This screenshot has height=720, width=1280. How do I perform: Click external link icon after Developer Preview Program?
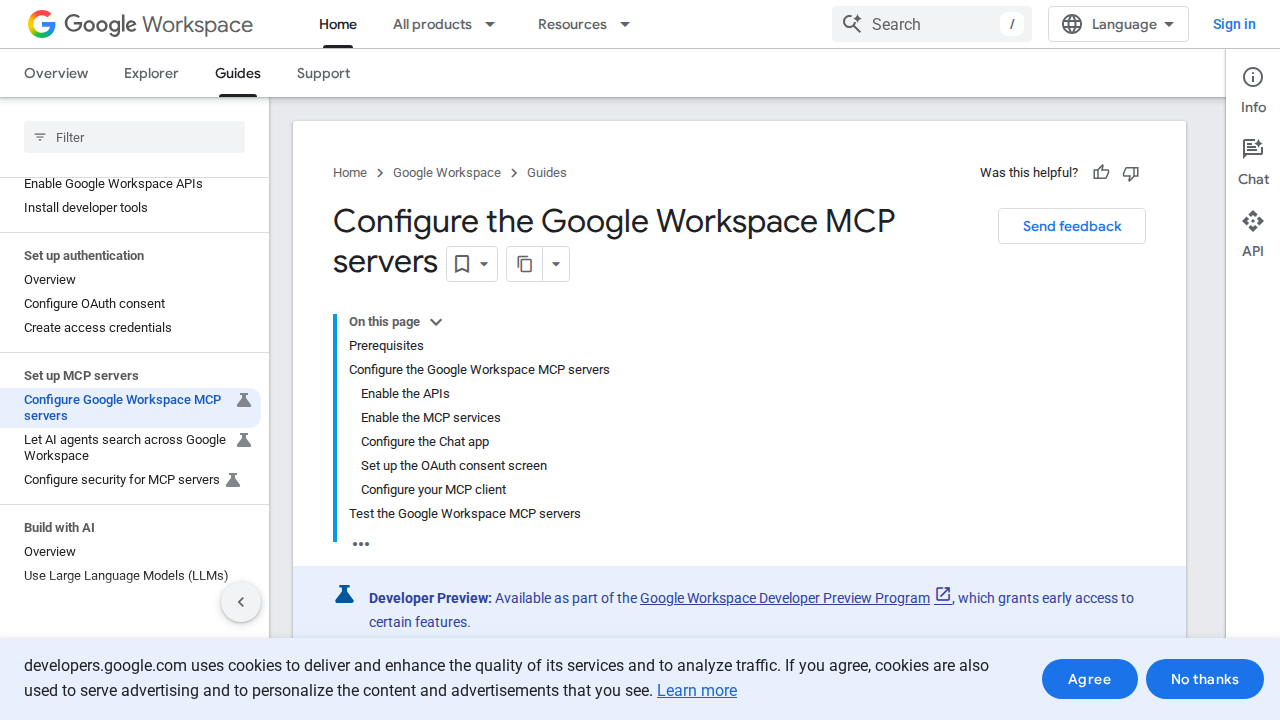point(943,596)
